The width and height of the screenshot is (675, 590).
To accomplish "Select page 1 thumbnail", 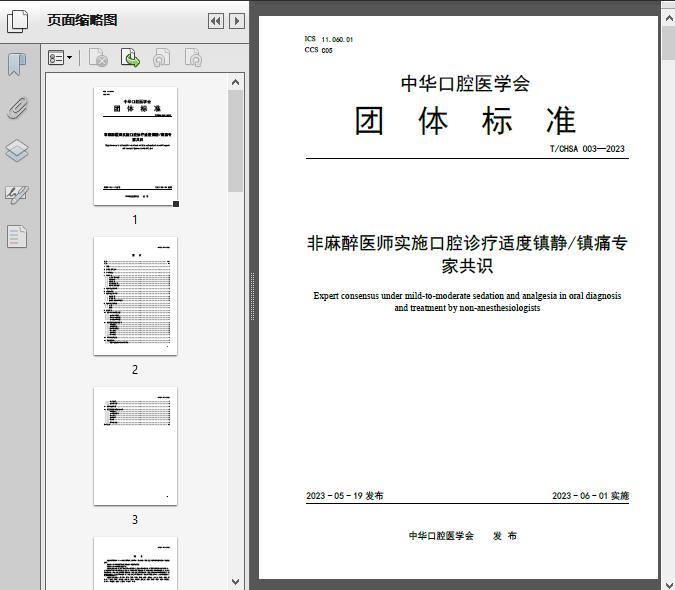I will [135, 146].
